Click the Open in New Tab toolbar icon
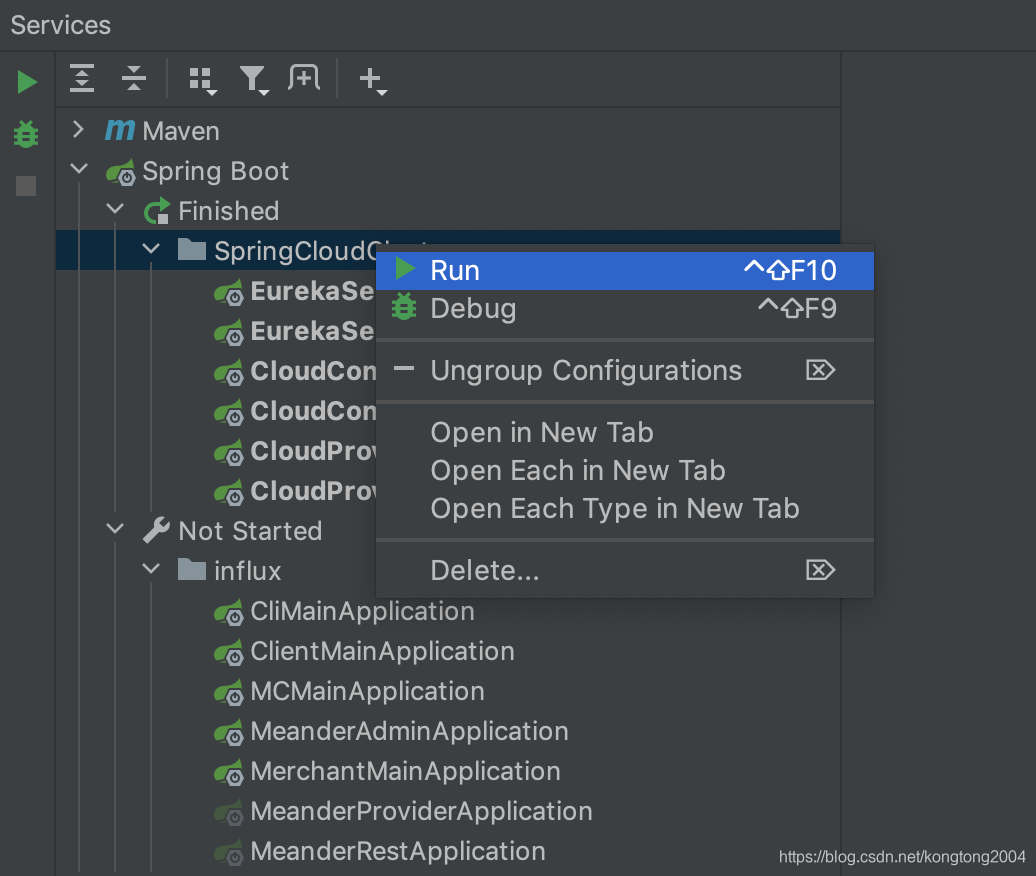The width and height of the screenshot is (1036, 876). coord(304,79)
